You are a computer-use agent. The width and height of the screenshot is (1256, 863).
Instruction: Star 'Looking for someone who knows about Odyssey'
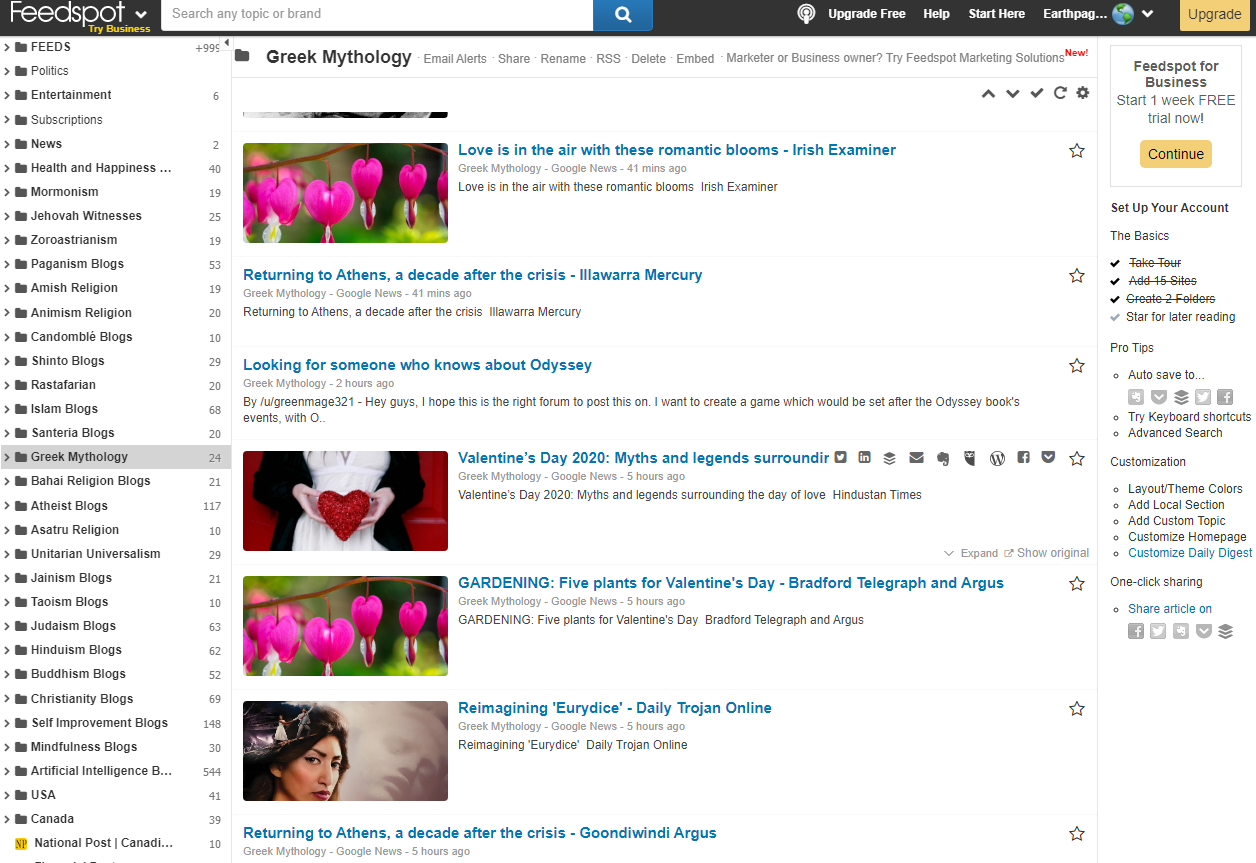(1077, 366)
